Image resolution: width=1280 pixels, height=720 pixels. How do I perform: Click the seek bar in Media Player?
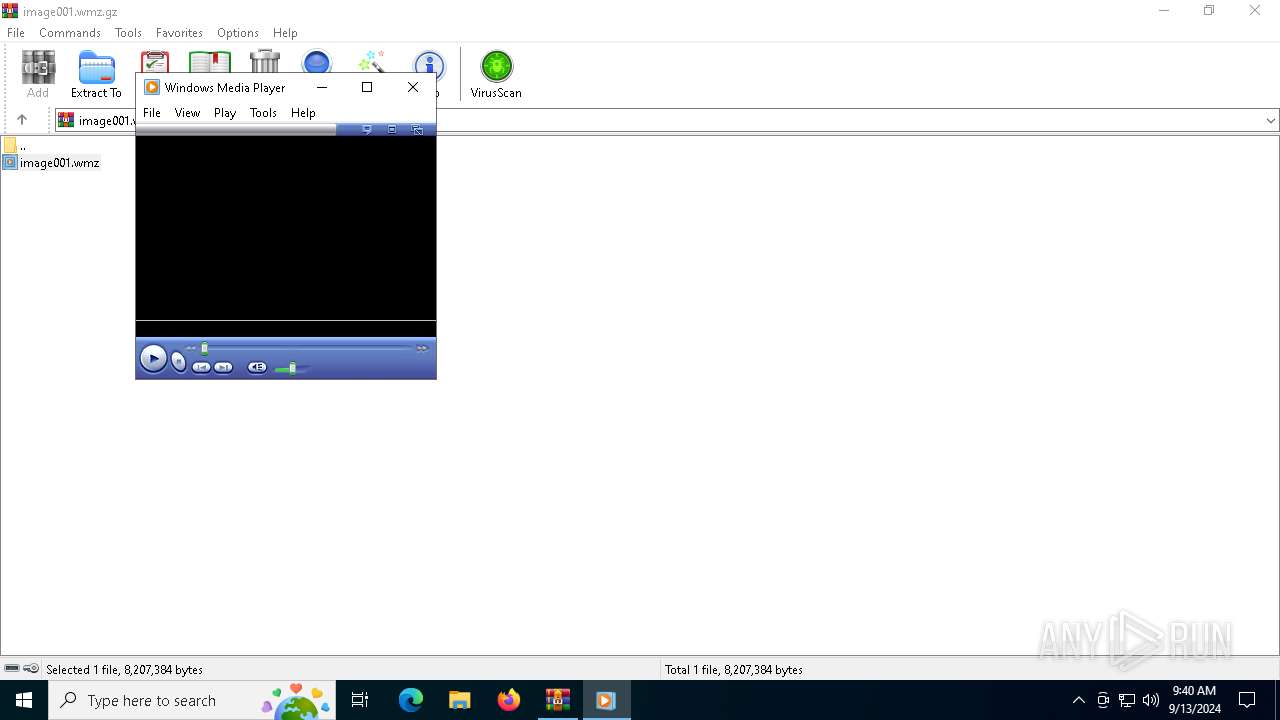click(305, 348)
